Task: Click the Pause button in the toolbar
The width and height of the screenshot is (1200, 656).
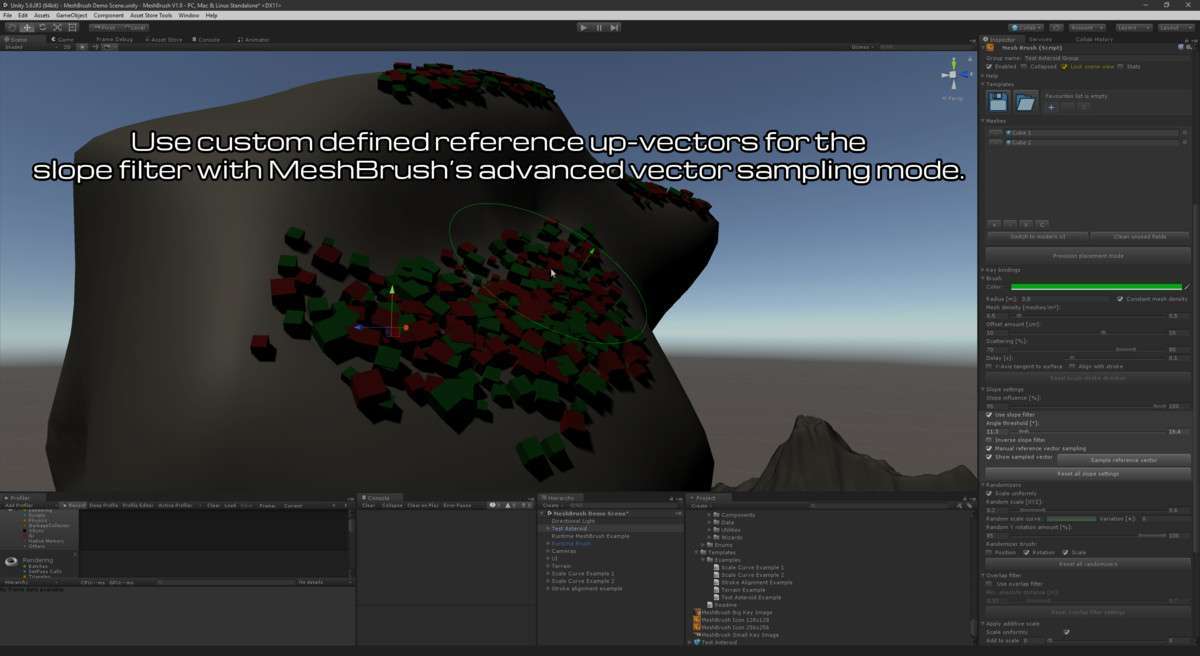Action: [599, 27]
